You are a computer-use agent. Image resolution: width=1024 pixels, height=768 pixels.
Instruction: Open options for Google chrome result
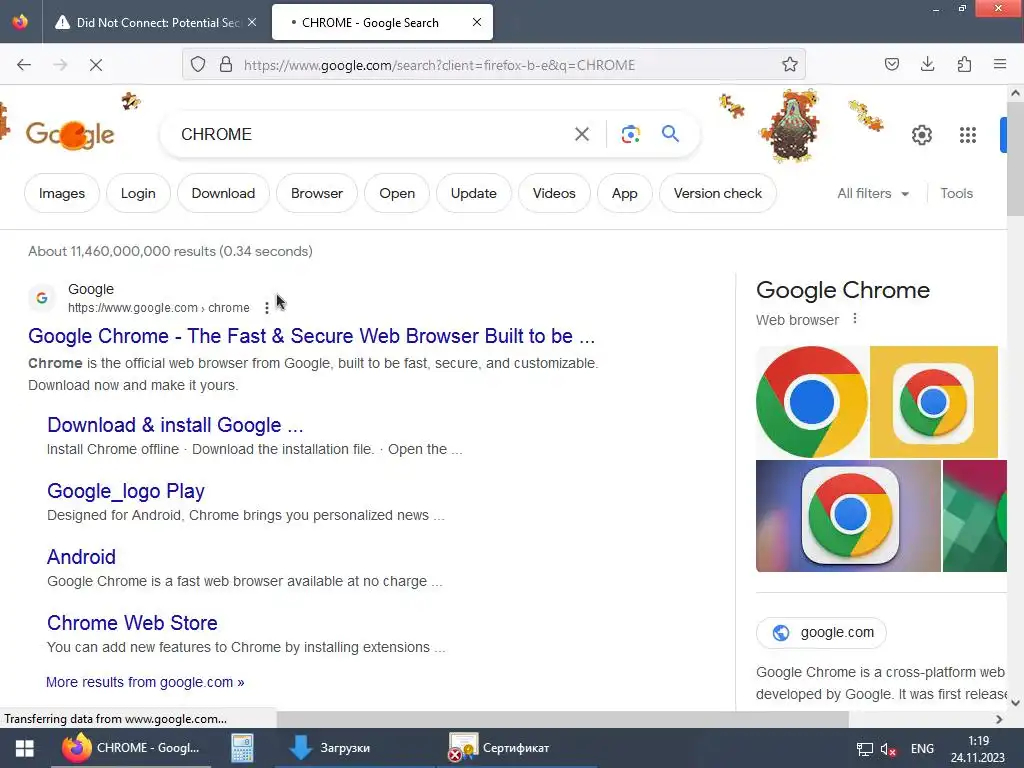click(266, 308)
